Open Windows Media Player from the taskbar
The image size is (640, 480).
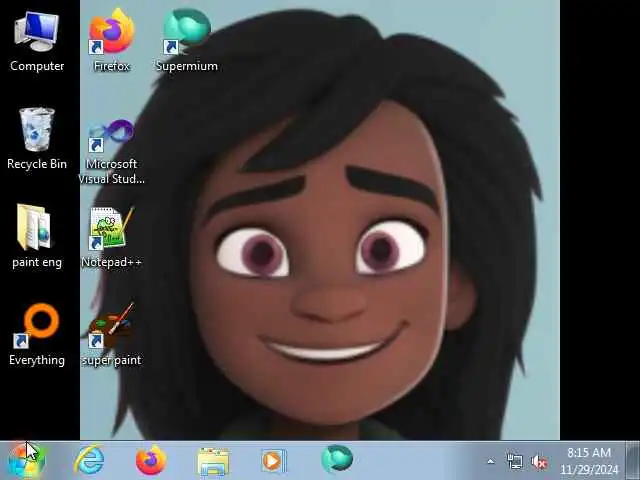pos(274,460)
